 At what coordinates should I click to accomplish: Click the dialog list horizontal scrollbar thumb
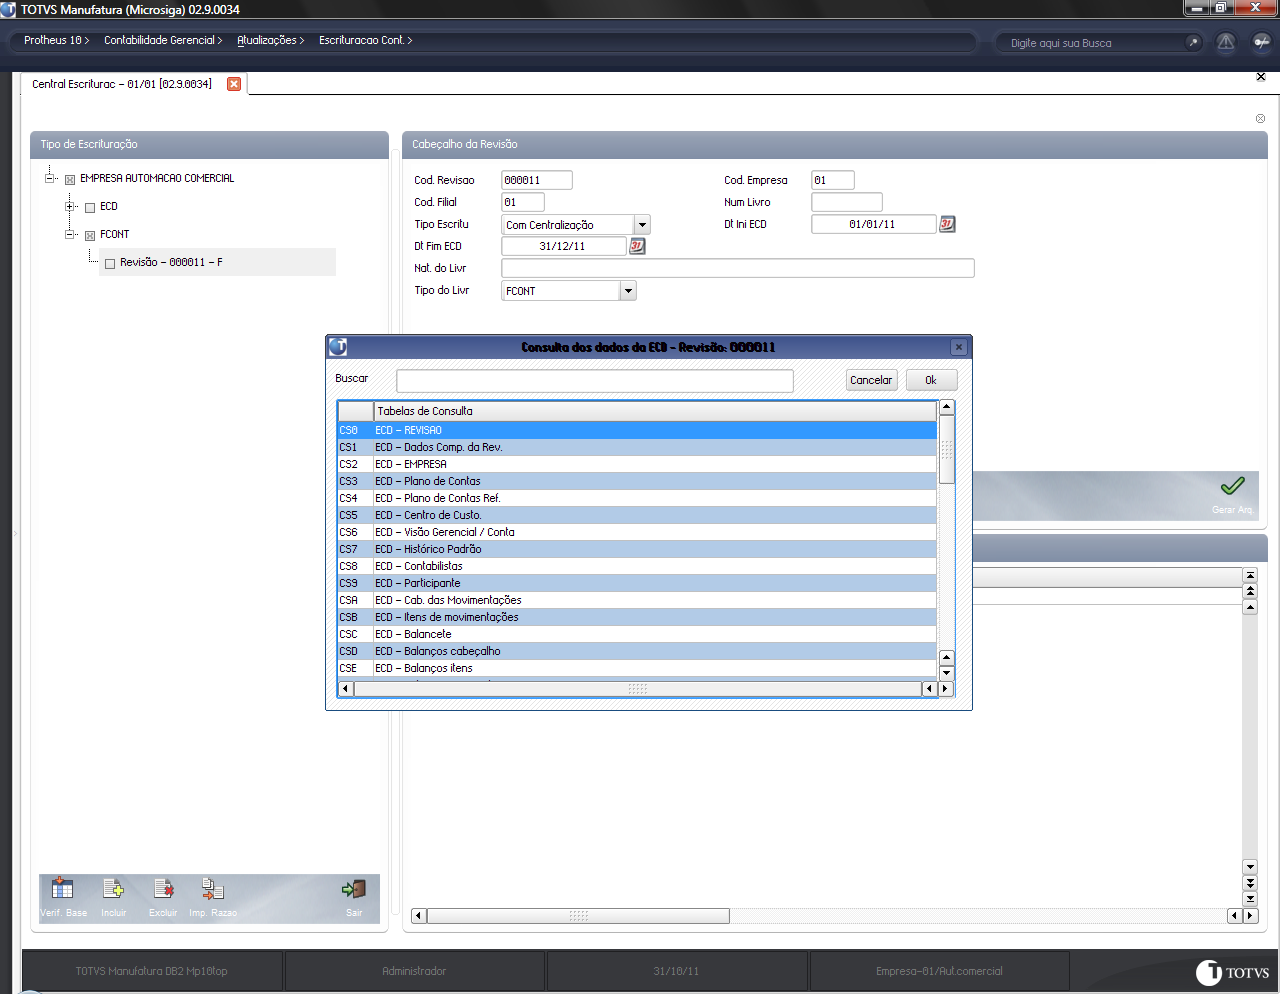point(637,689)
